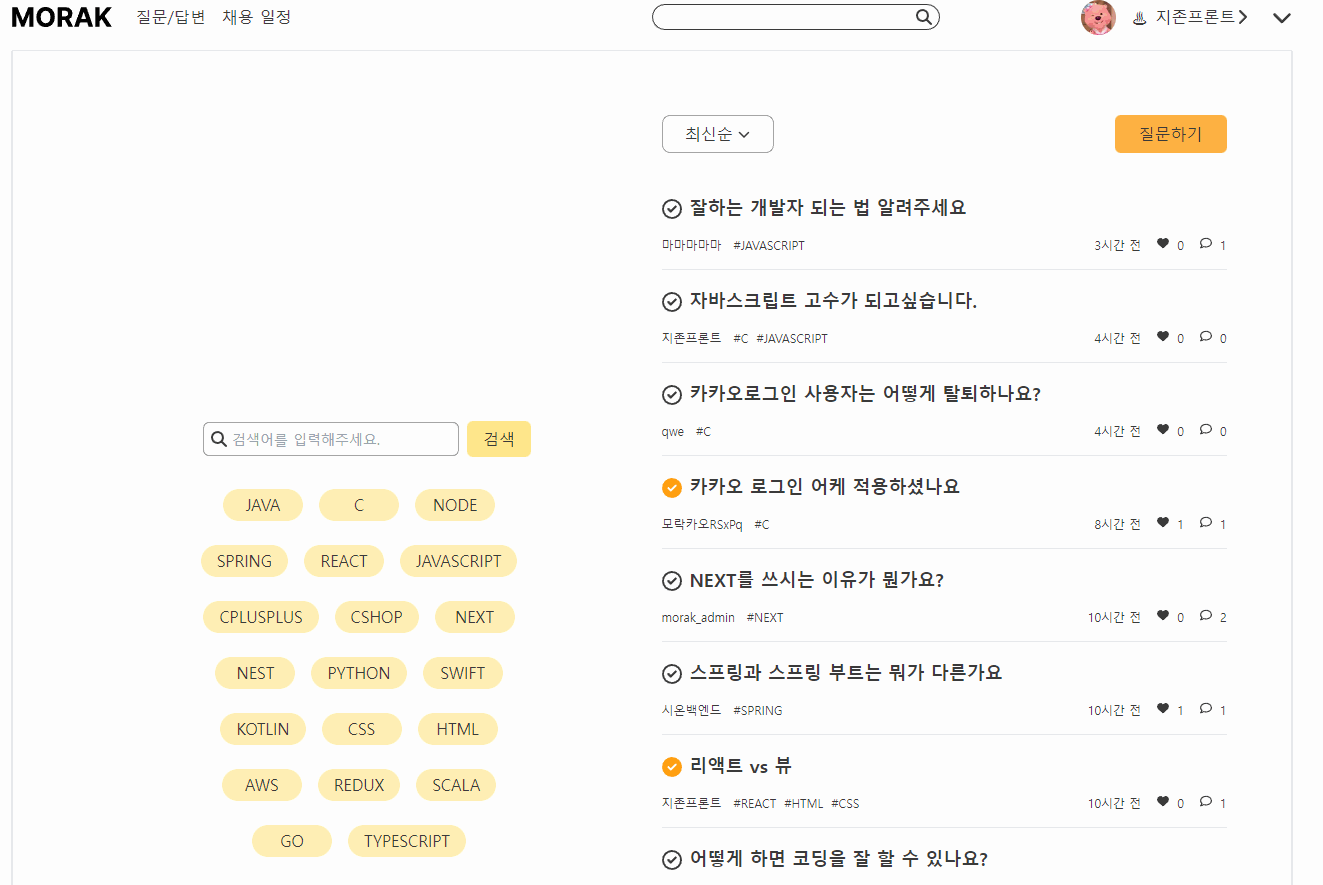Image resolution: width=1323 pixels, height=885 pixels.
Task: Click heart icon on 스프링과 스프링 부트는 row
Action: click(1163, 708)
